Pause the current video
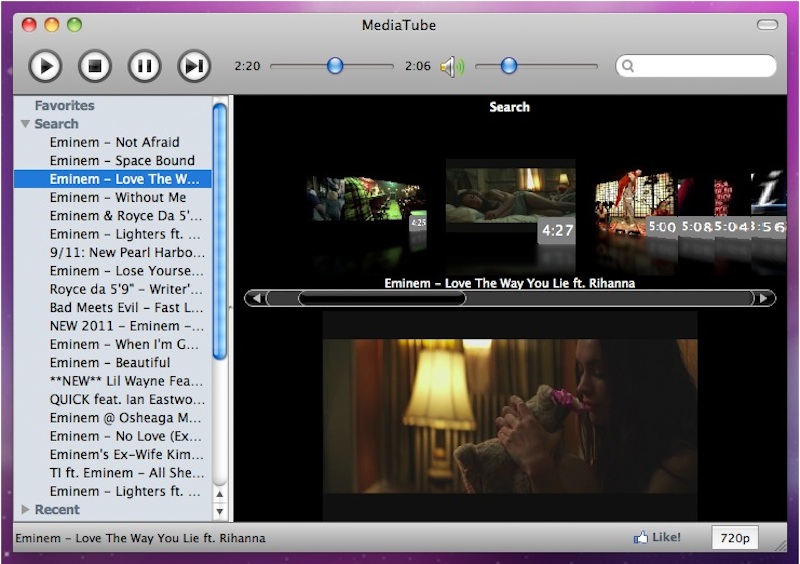The height and width of the screenshot is (564, 800). click(144, 67)
